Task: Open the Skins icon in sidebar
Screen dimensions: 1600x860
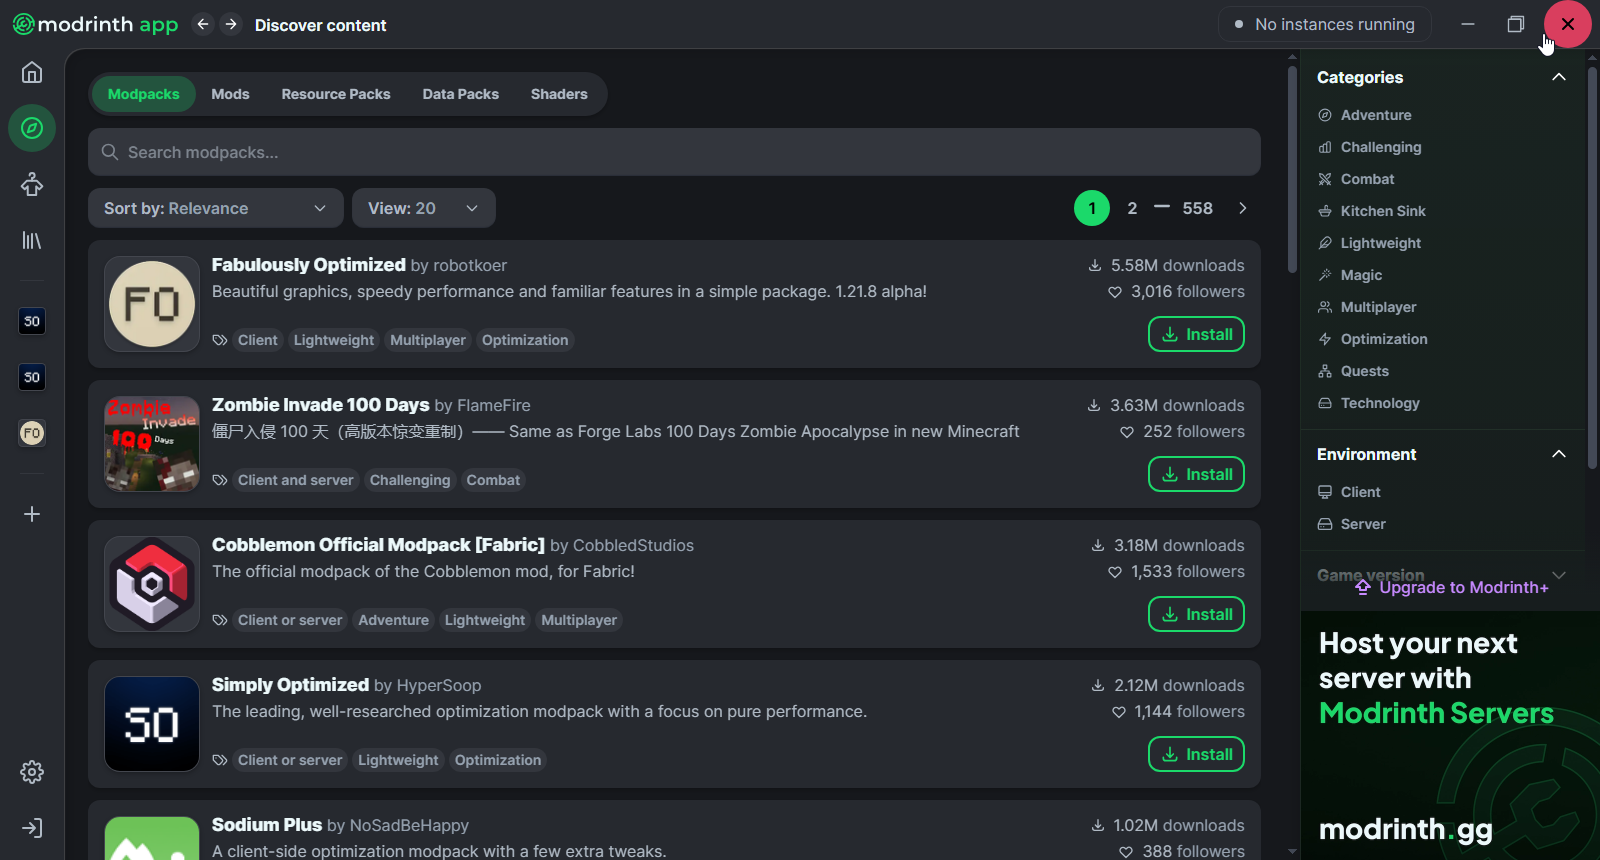Action: point(32,184)
